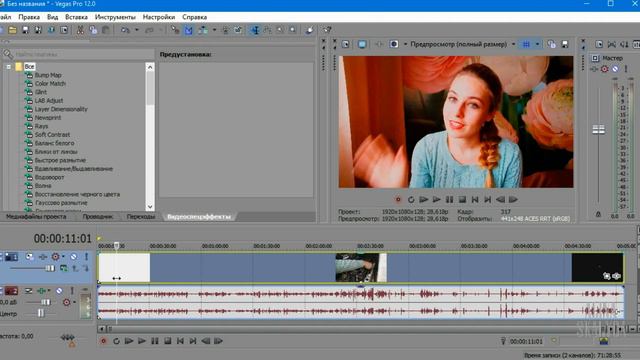640x360 pixels.
Task: Click the Master fader in mixer
Action: tap(598, 130)
